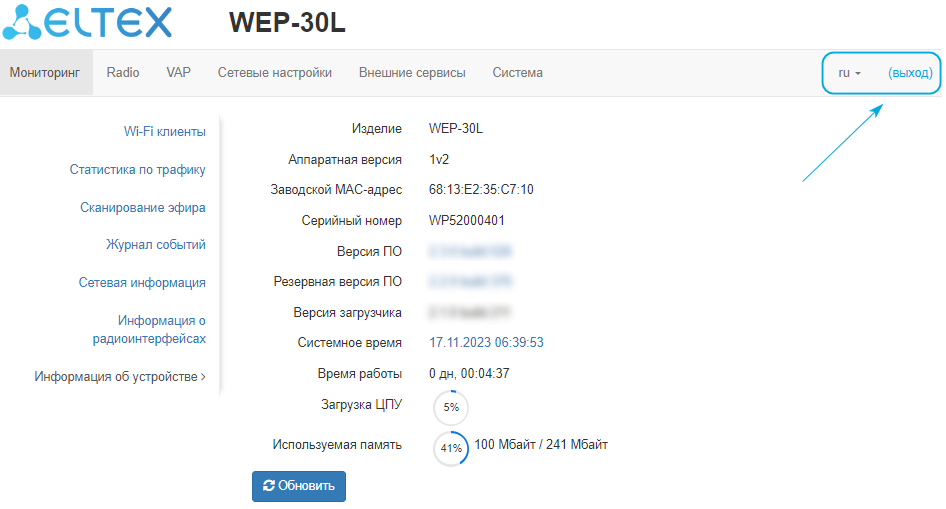Click the Время работы label

360,373
